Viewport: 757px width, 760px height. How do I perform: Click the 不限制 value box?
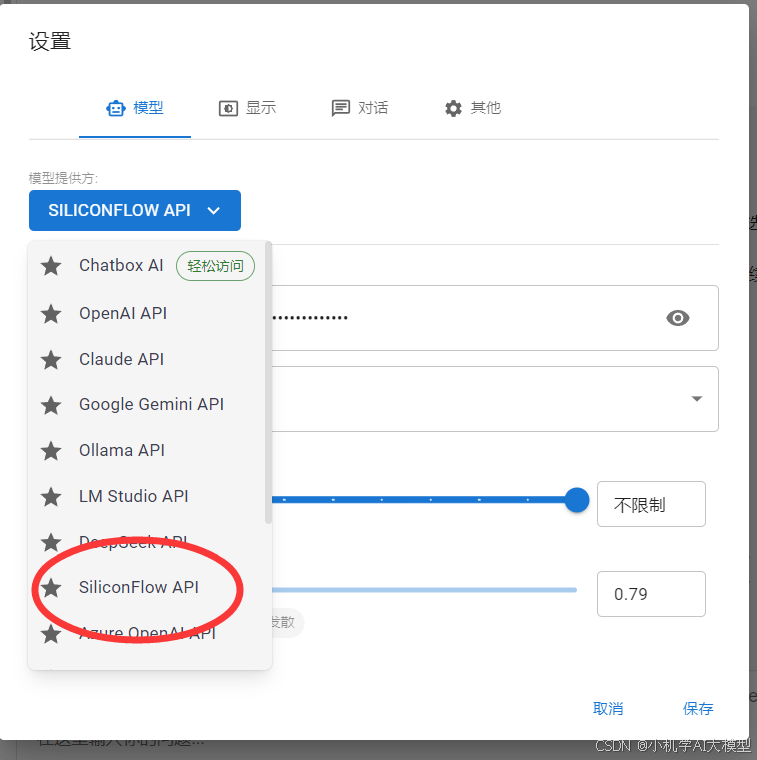point(651,504)
